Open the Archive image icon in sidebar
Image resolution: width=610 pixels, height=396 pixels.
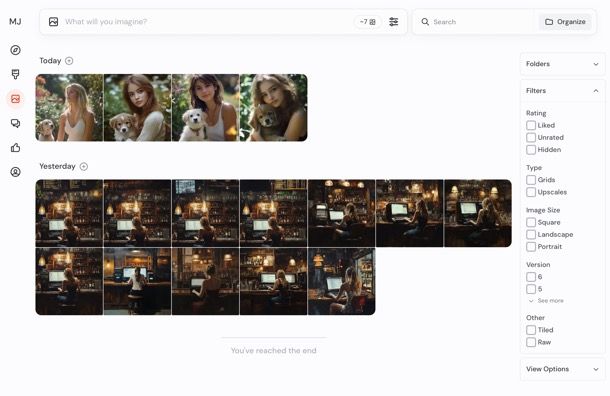point(16,99)
